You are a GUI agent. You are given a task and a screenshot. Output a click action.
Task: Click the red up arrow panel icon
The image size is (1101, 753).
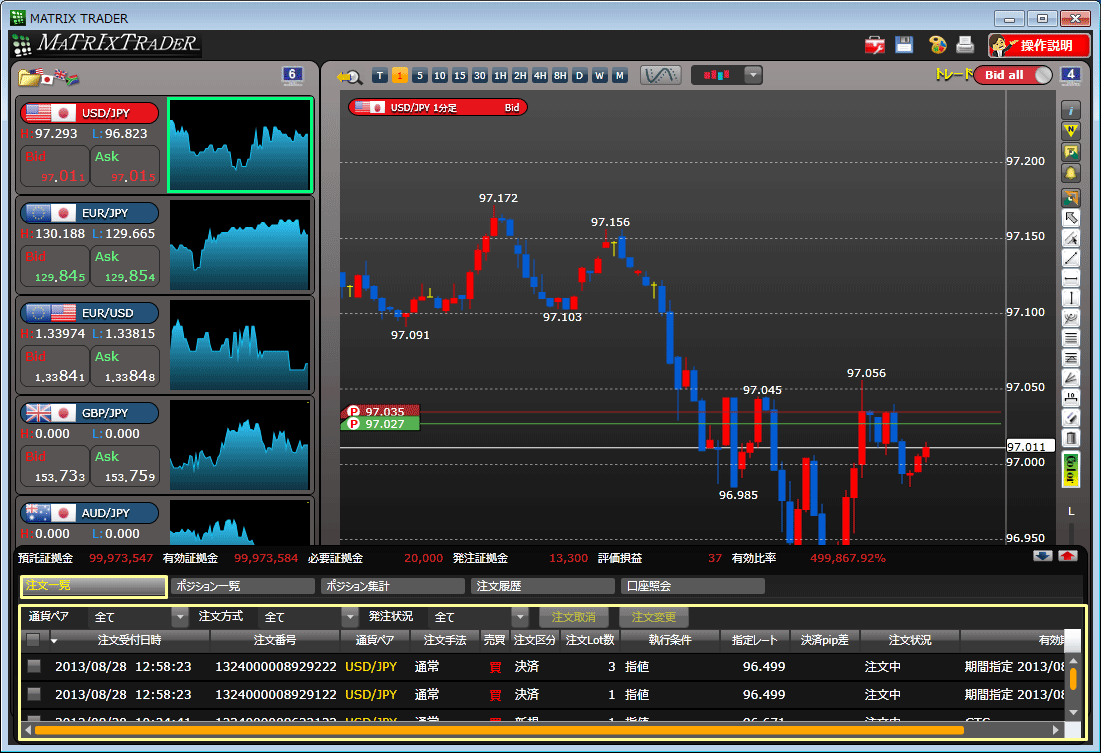(x=1067, y=556)
